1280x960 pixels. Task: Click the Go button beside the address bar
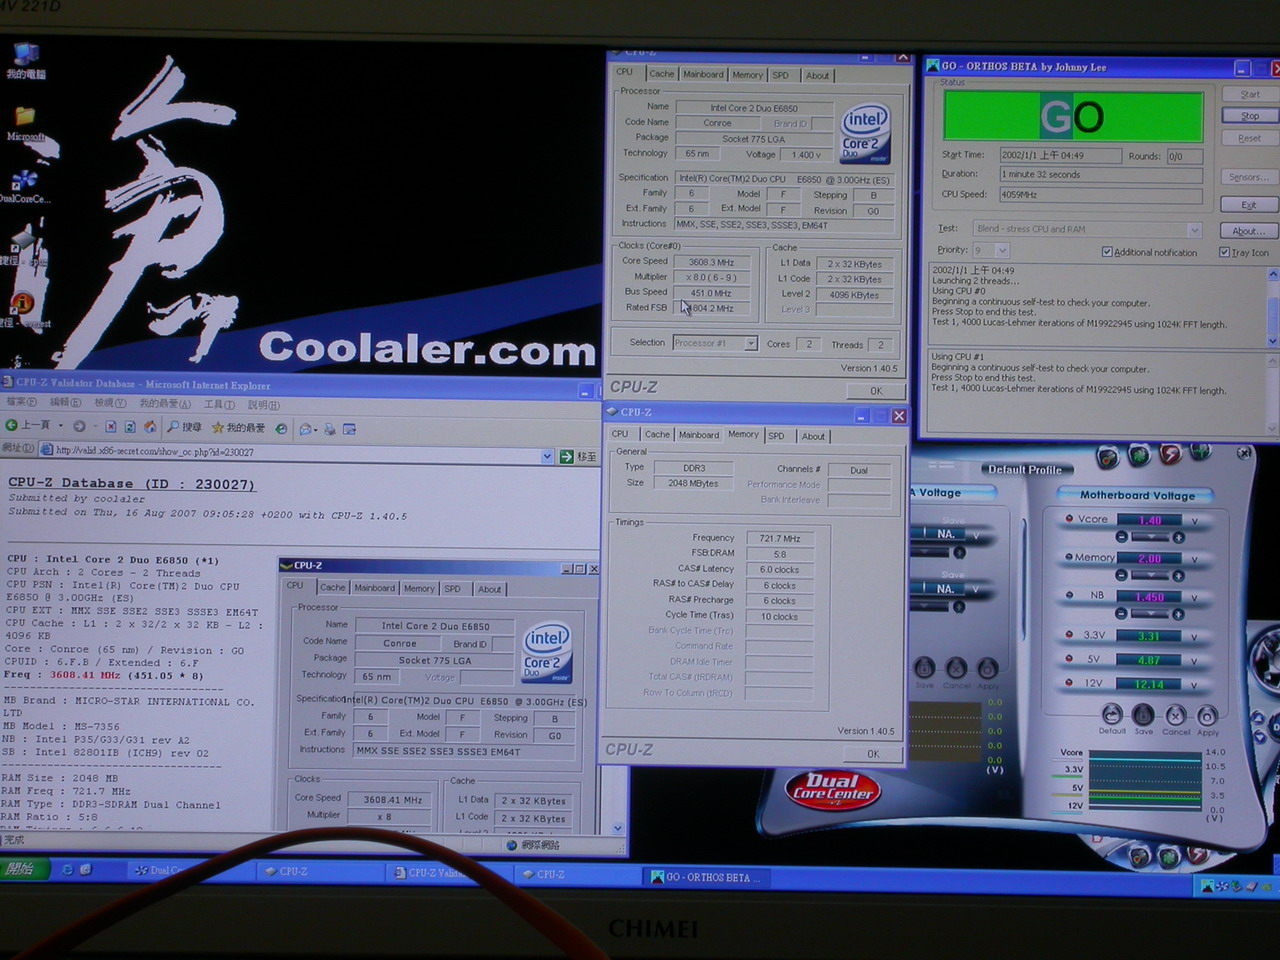click(x=577, y=456)
